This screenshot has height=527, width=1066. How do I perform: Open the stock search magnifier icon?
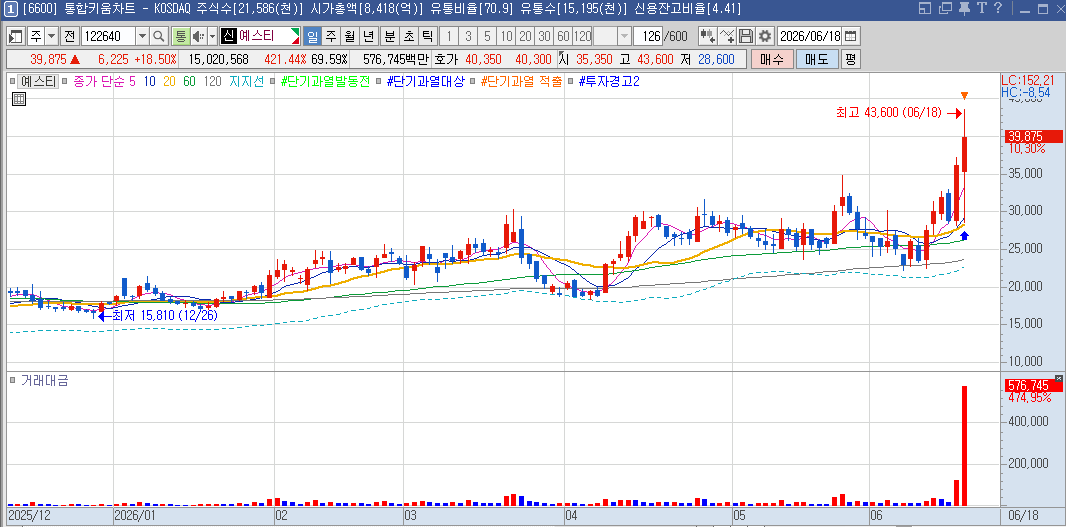click(158, 36)
